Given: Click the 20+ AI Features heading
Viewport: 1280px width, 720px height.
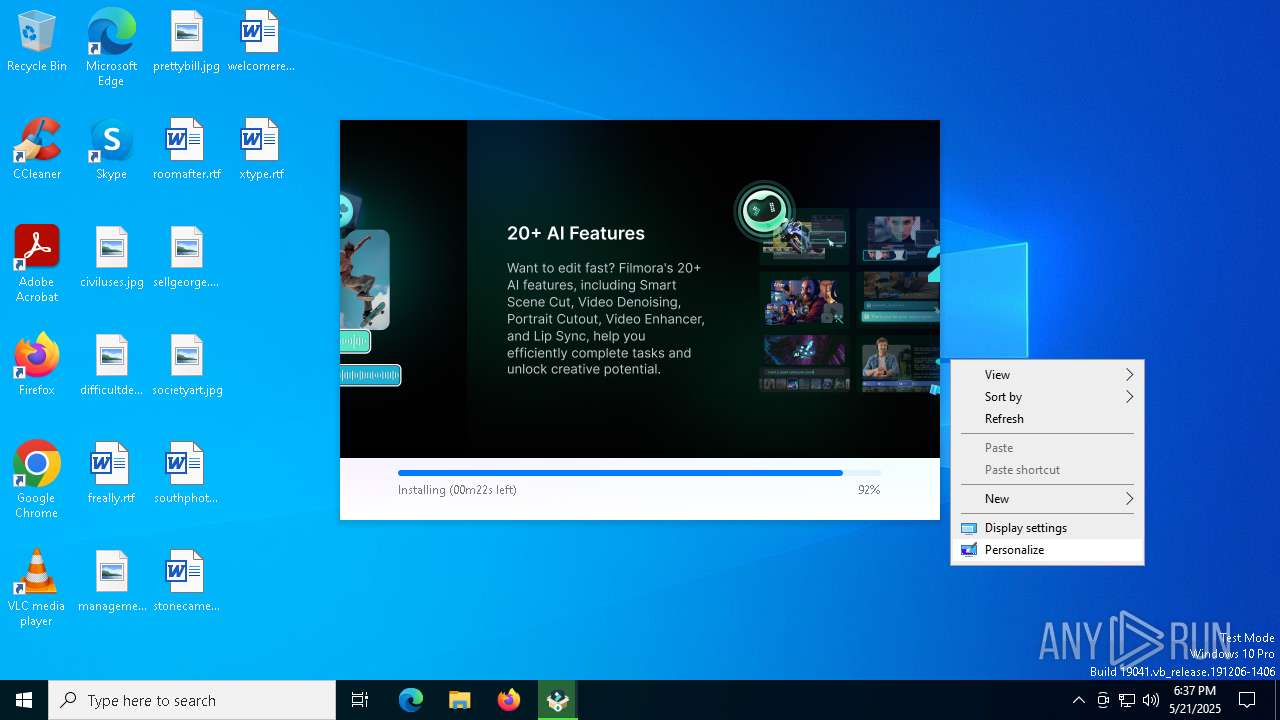Looking at the screenshot, I should 576,233.
